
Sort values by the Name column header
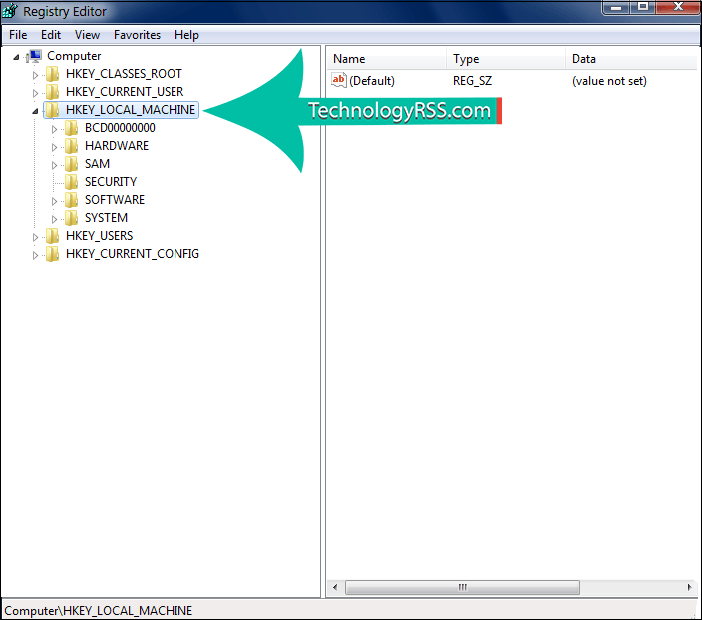point(385,59)
